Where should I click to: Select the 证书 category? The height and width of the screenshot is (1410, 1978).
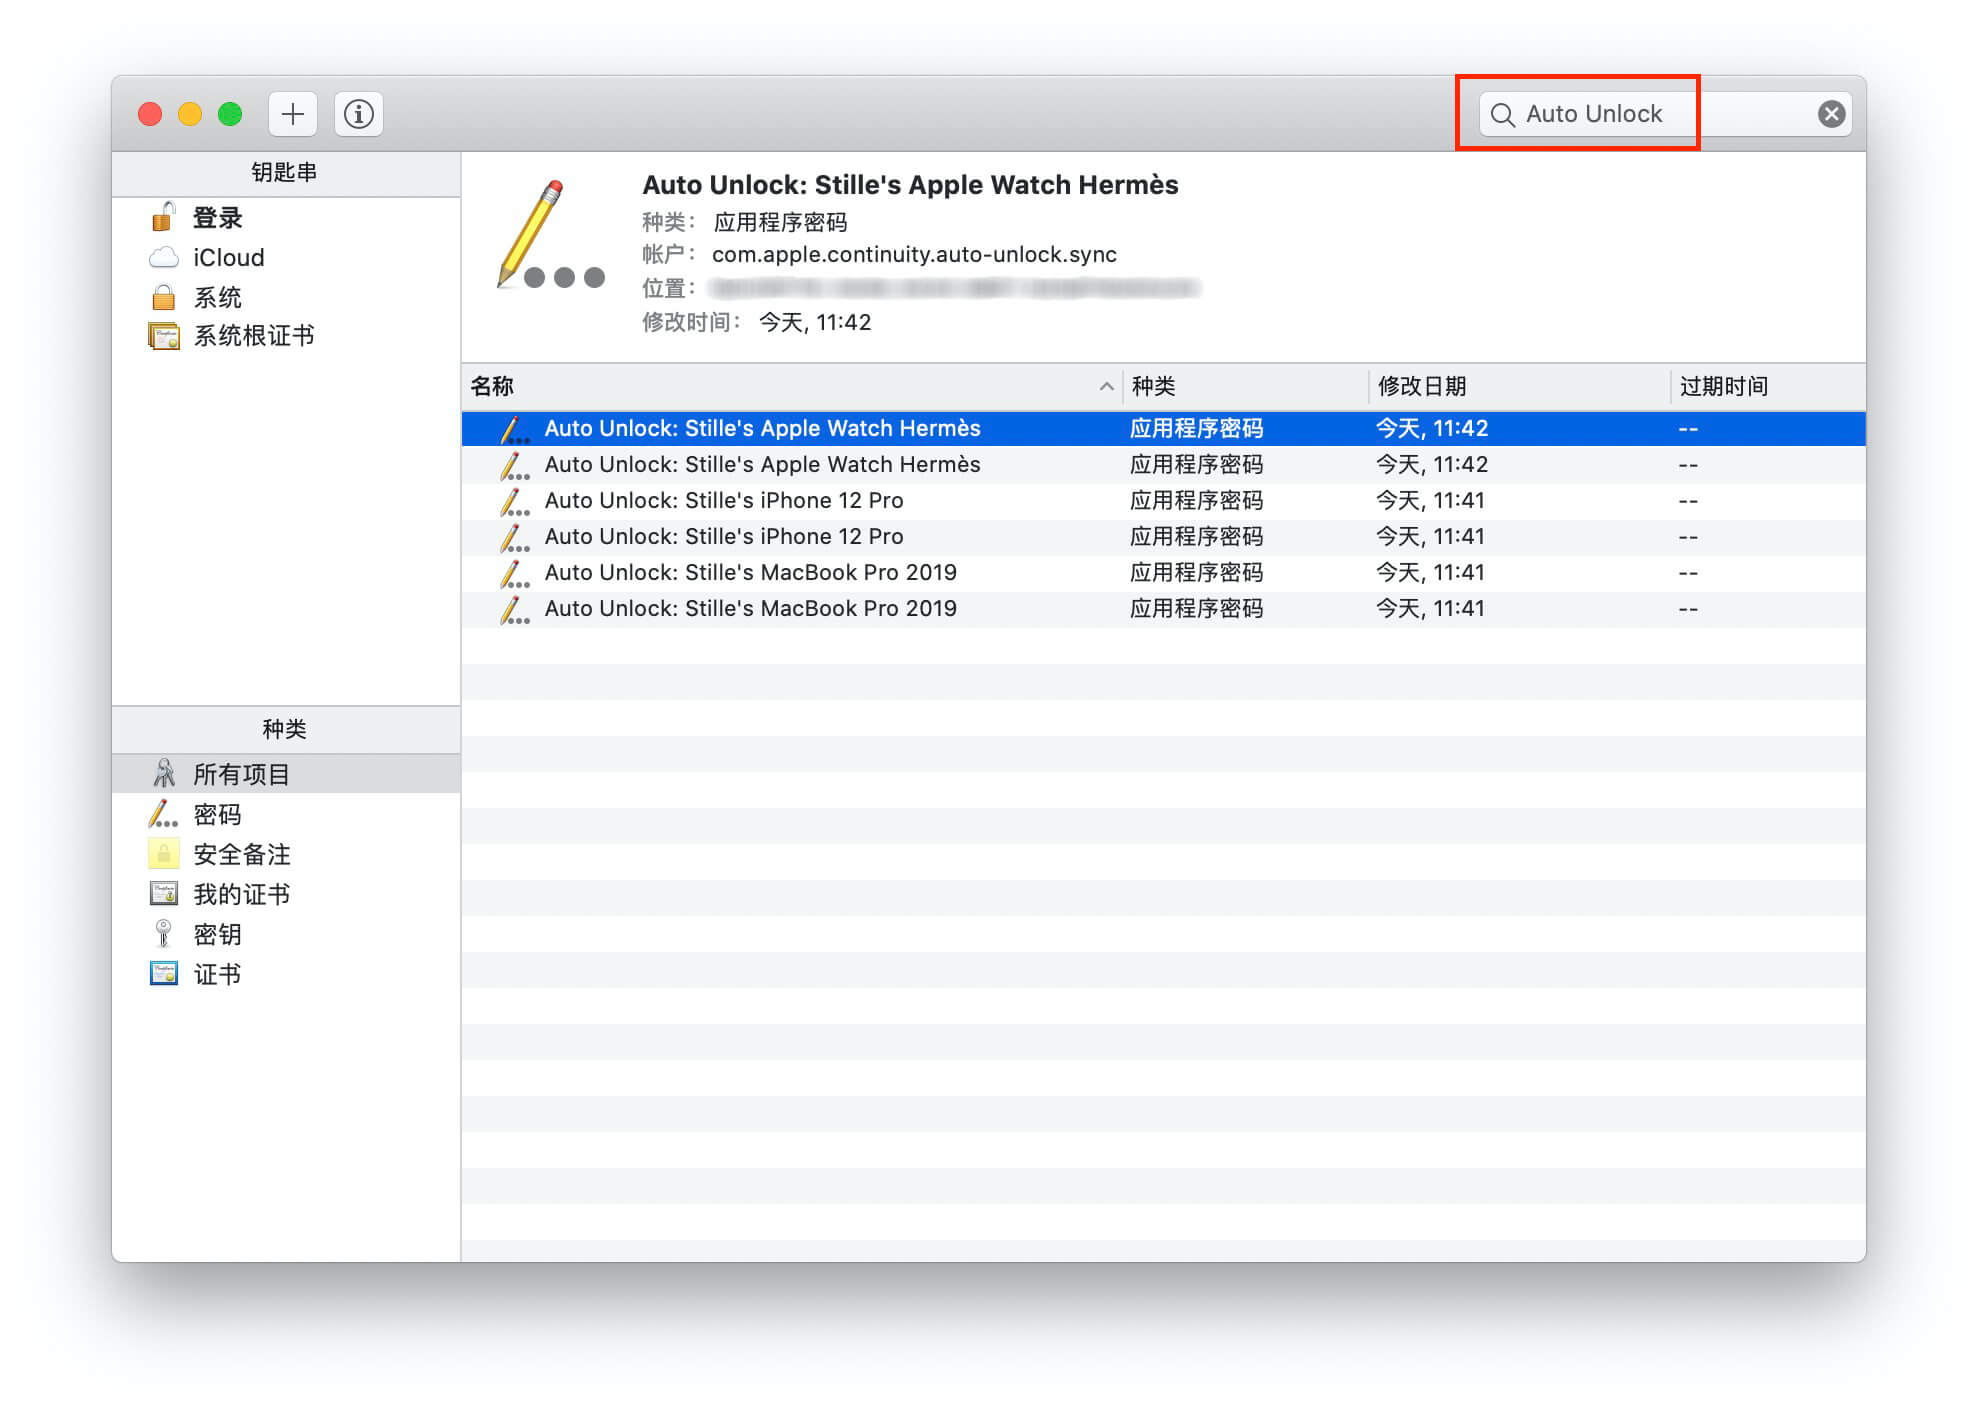pyautogui.click(x=286, y=974)
